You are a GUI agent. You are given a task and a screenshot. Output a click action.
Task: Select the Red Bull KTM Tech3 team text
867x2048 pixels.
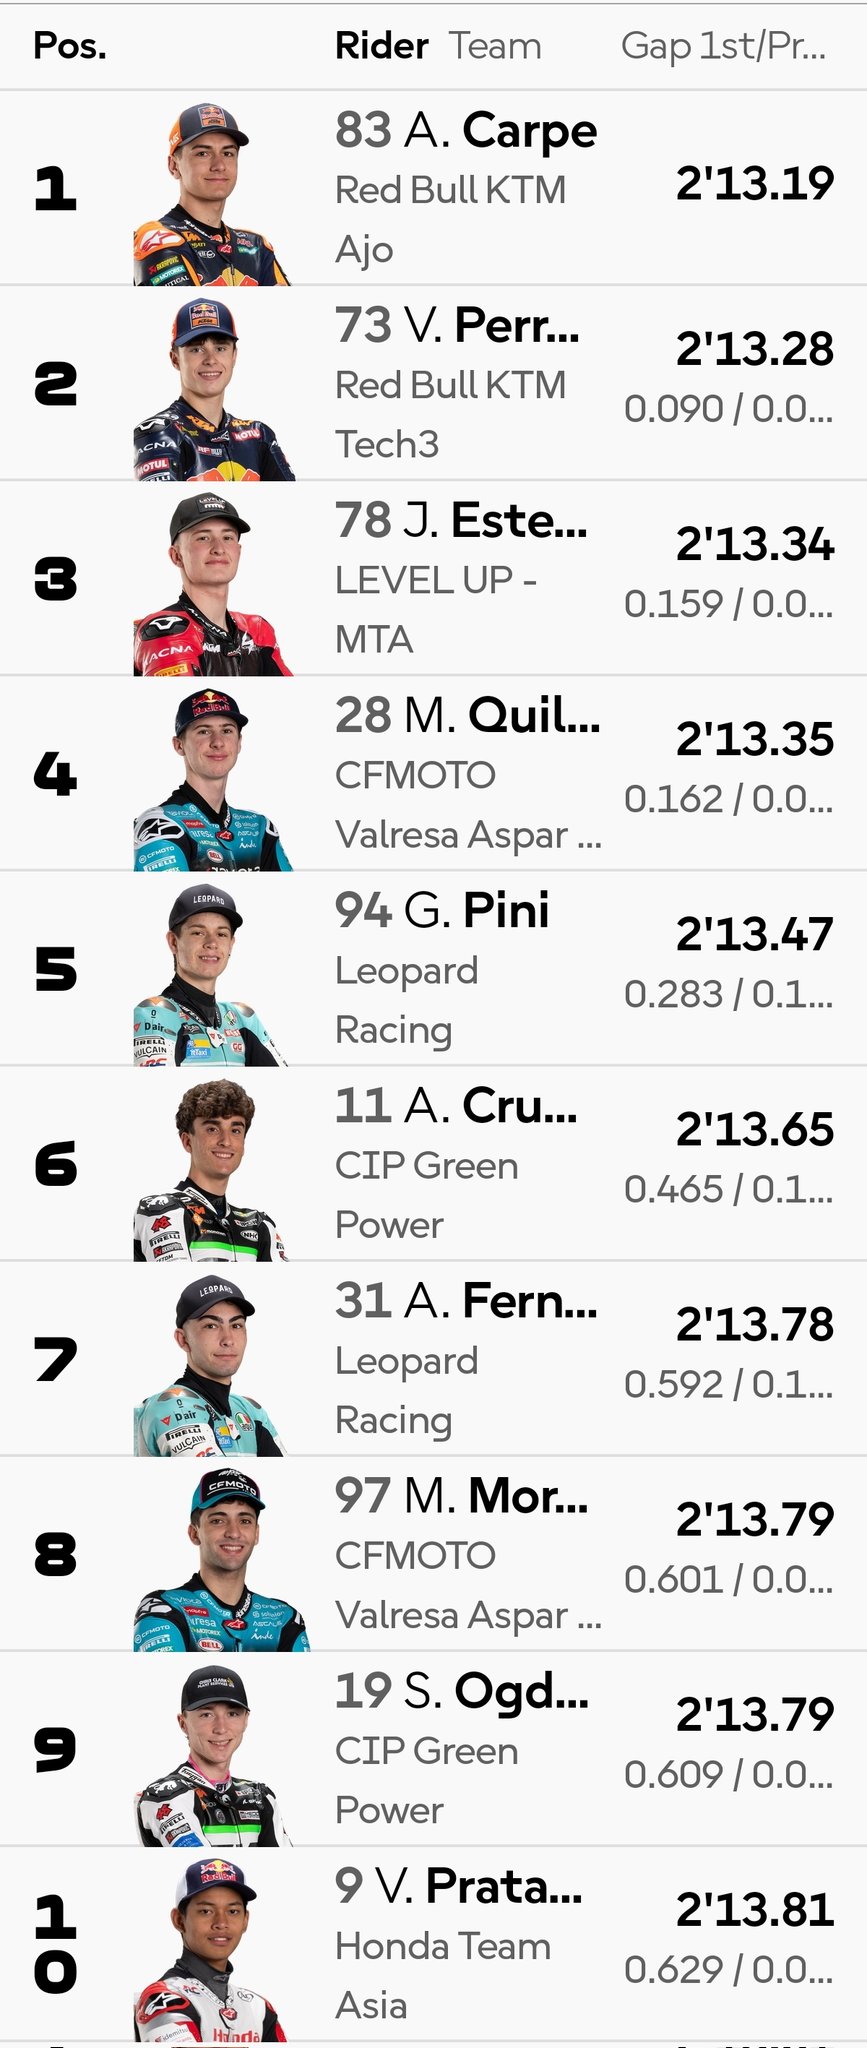(x=450, y=414)
